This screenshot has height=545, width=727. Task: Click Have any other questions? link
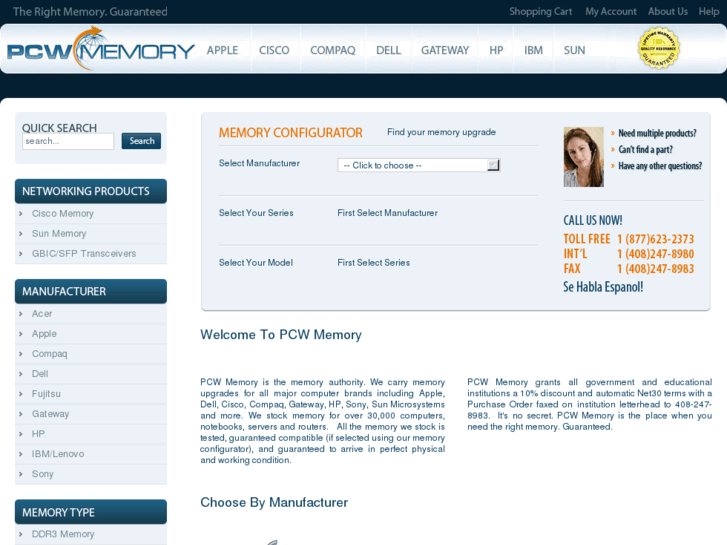[x=660, y=166]
